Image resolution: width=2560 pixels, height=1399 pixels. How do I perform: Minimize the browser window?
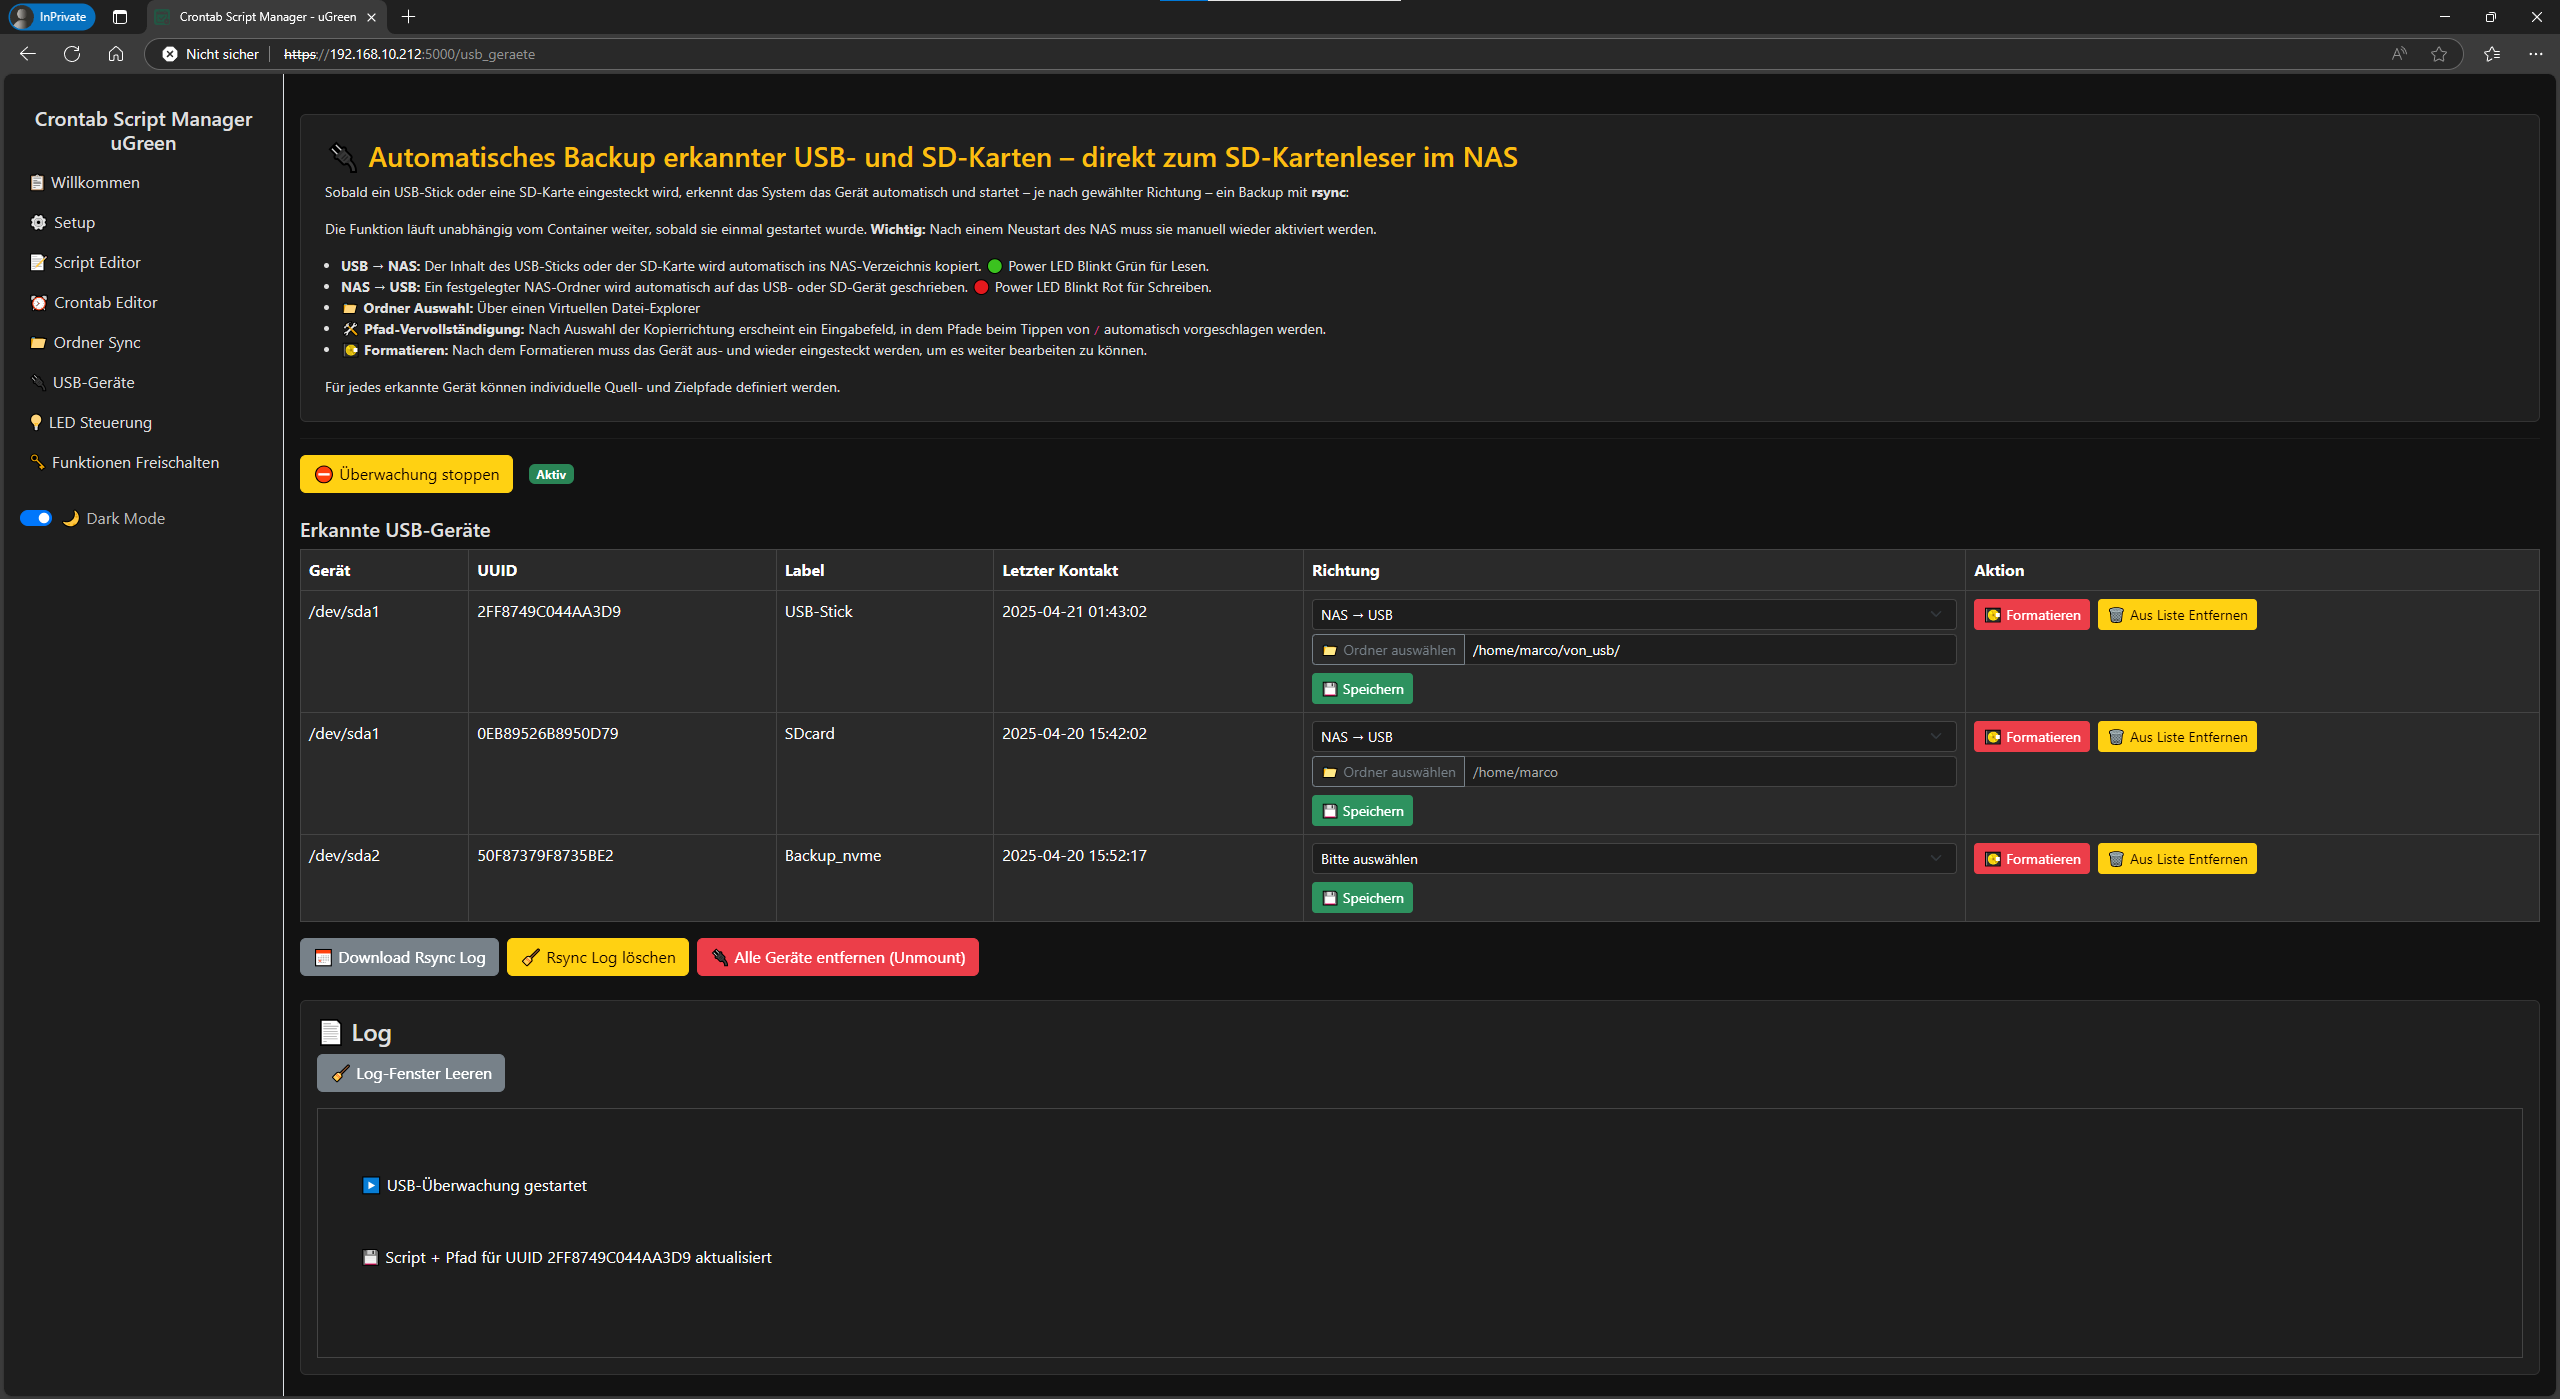(2444, 17)
